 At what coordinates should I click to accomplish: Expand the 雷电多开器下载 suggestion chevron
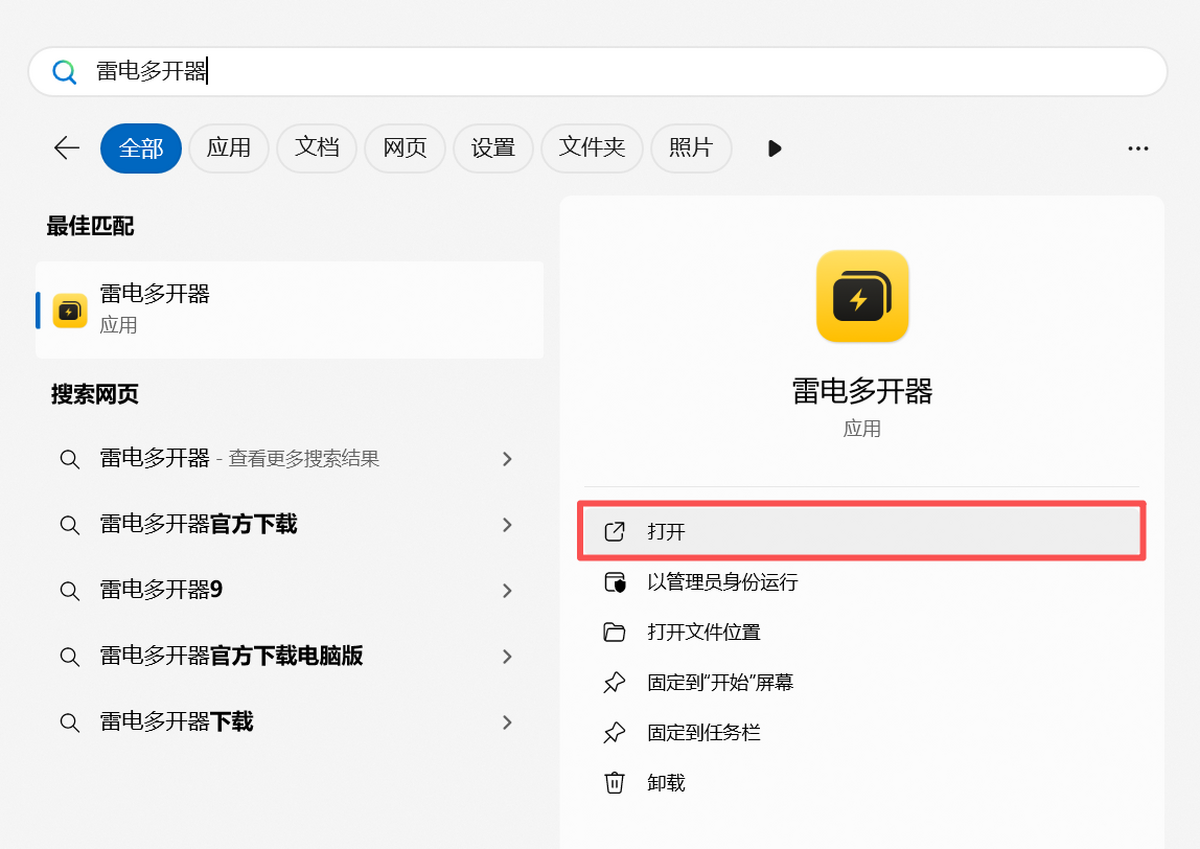click(x=507, y=722)
